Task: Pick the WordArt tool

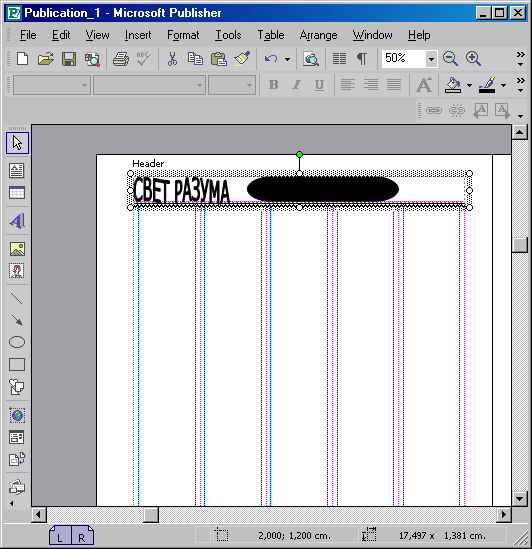Action: coord(17,221)
